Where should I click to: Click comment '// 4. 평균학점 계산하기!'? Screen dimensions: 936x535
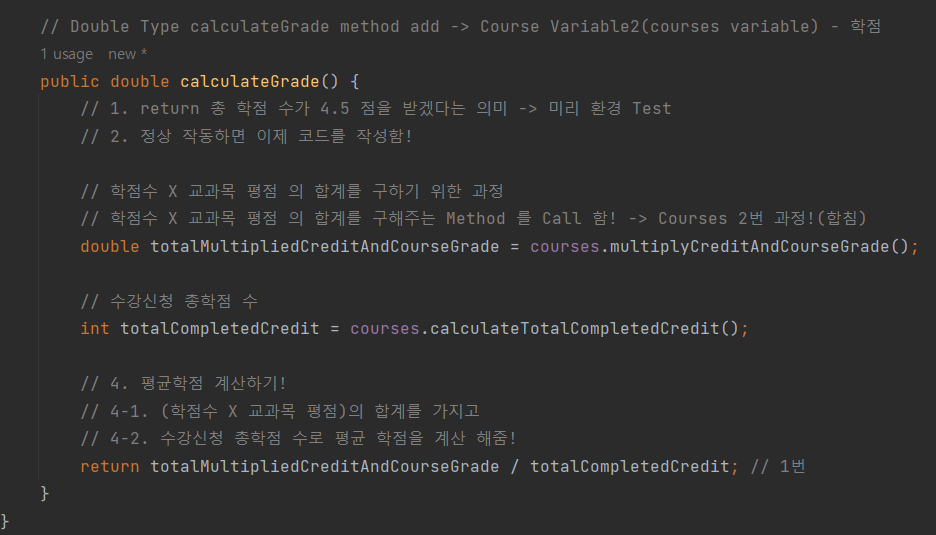coord(184,383)
